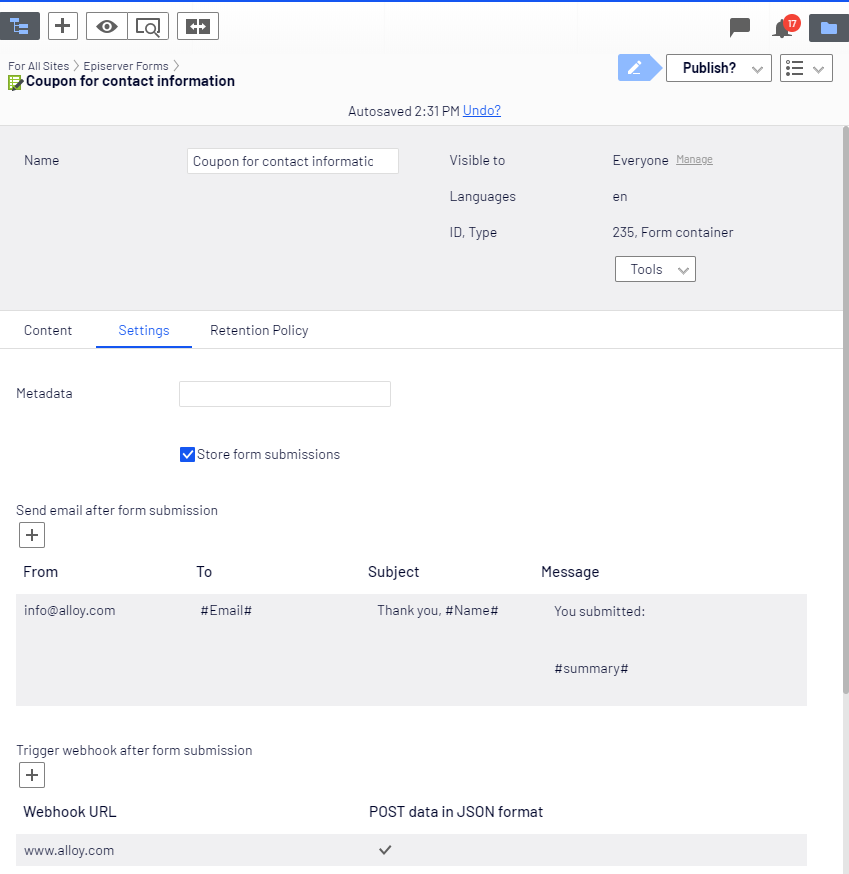This screenshot has height=874, width=849.
Task: Open the assets pane folder icon
Action: click(828, 27)
